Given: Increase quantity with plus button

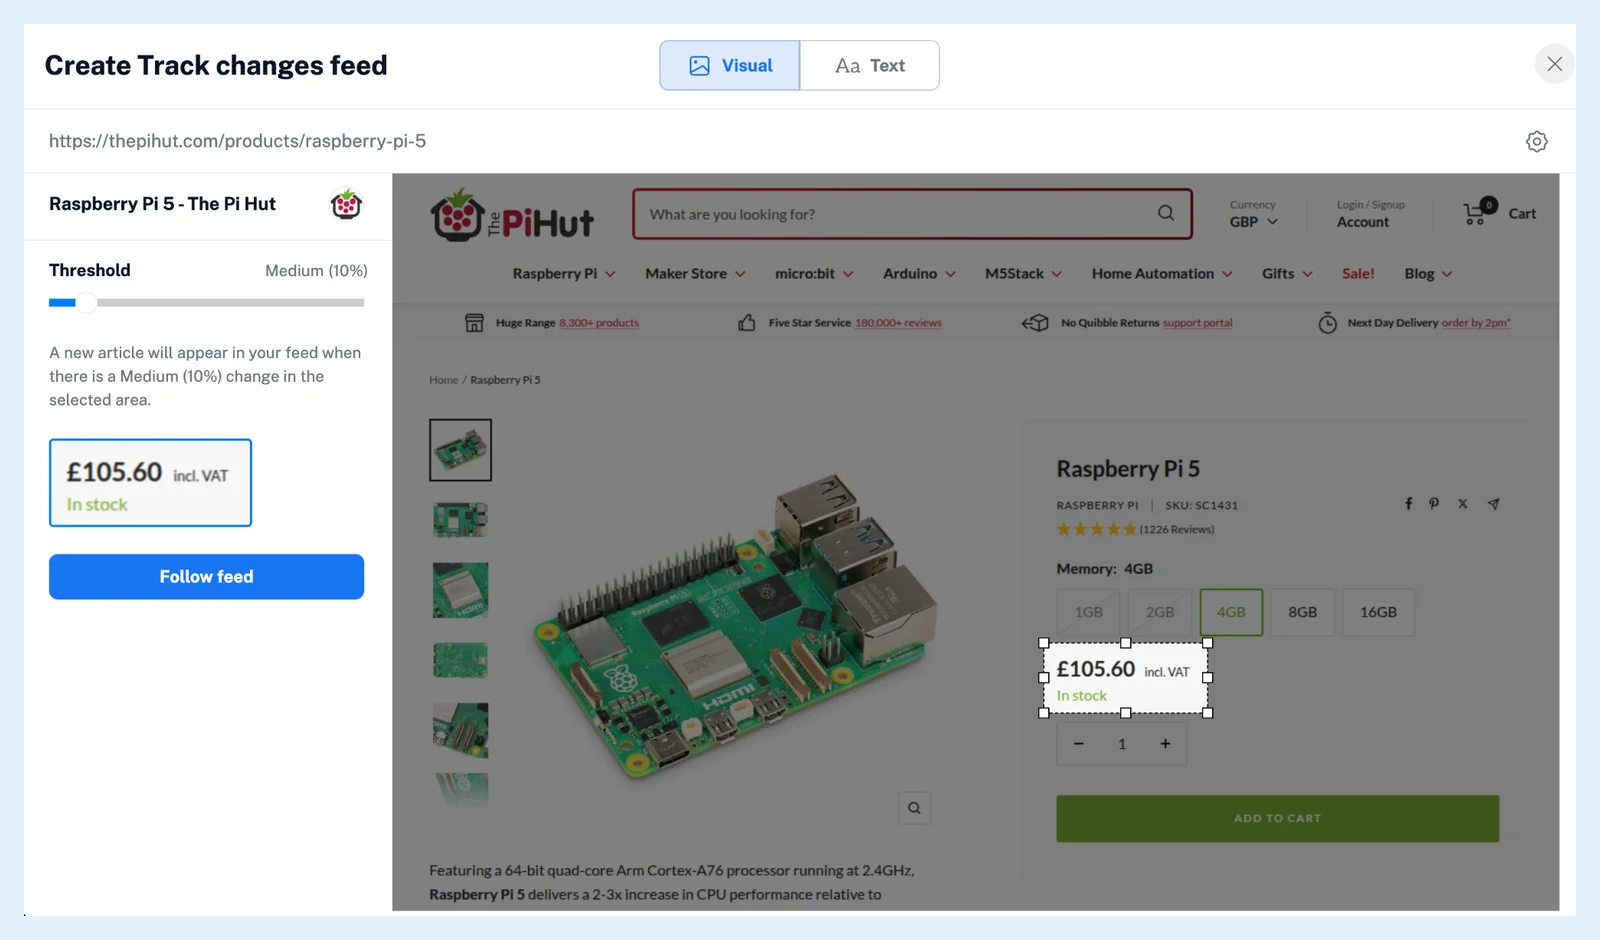Looking at the screenshot, I should 1165,744.
